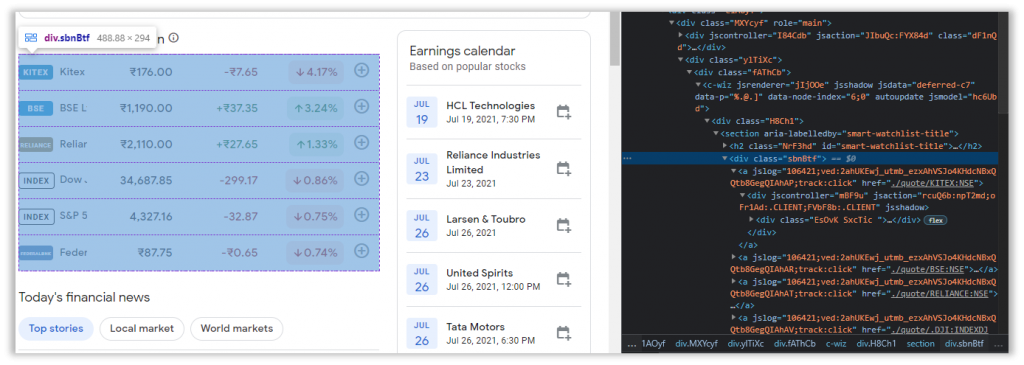Click the Kitex 4.17% change chip

[316, 72]
